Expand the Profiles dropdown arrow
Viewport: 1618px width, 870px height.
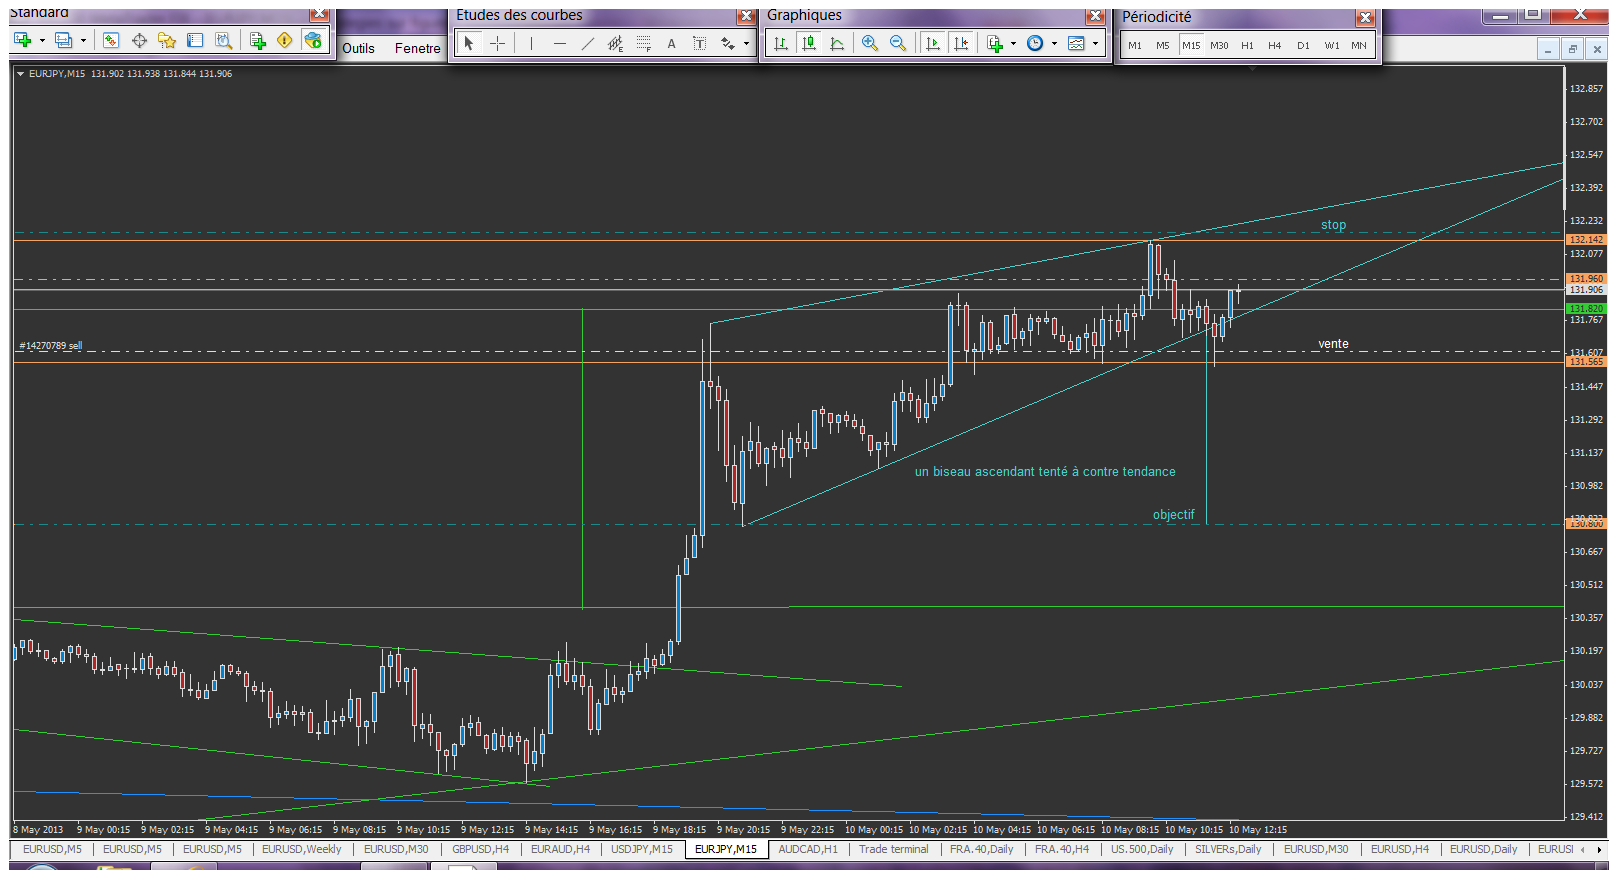[83, 41]
